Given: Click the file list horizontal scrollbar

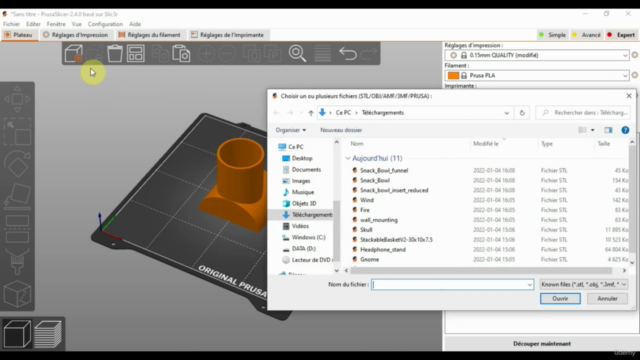Looking at the screenshot, I should (x=481, y=271).
